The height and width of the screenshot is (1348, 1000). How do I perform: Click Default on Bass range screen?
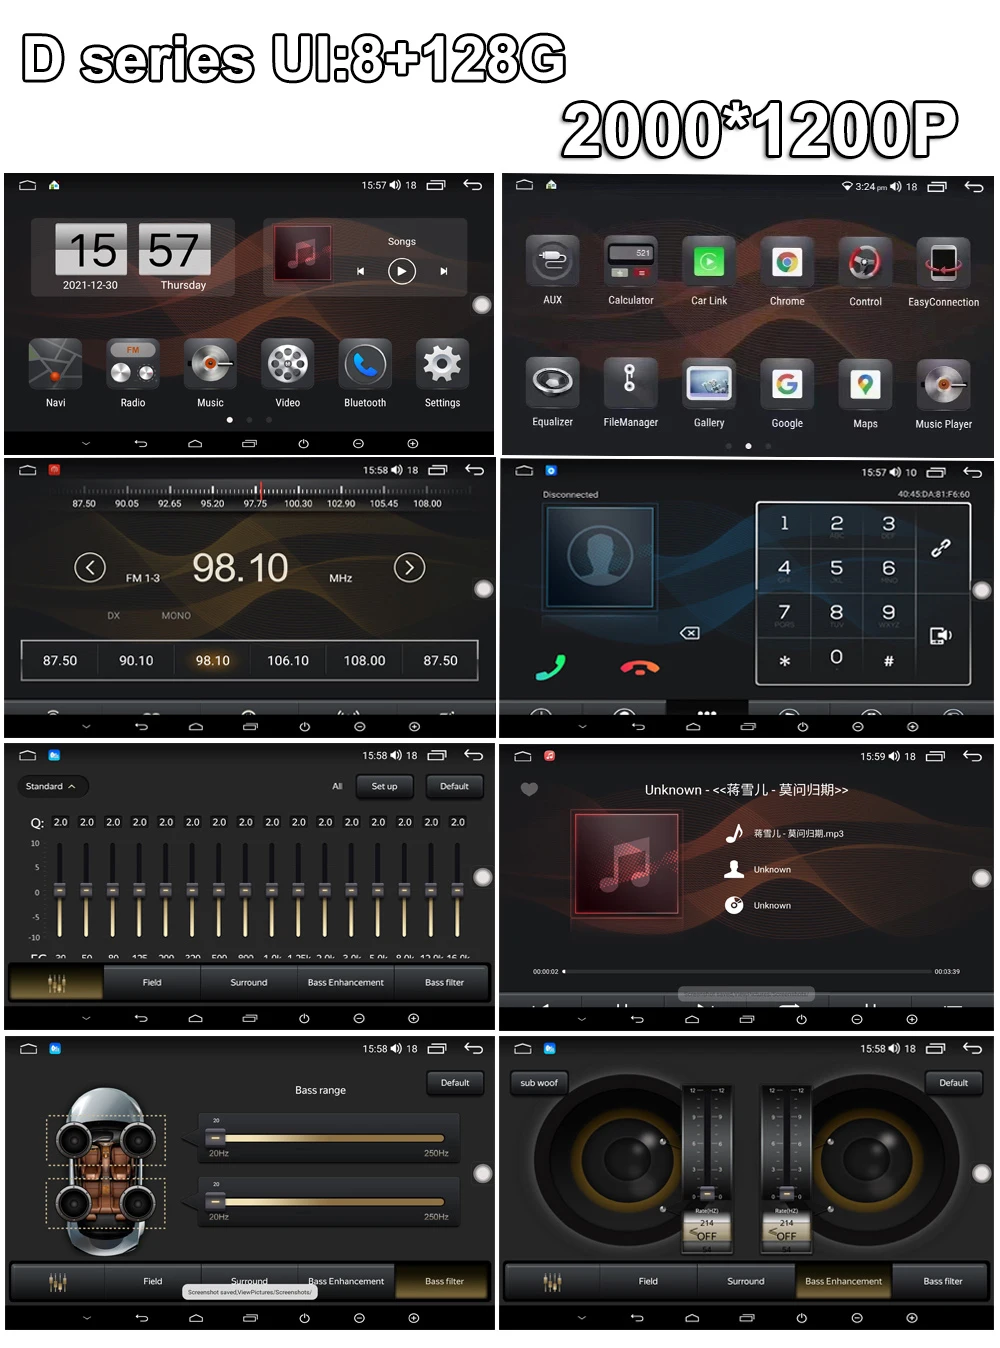coord(455,1083)
